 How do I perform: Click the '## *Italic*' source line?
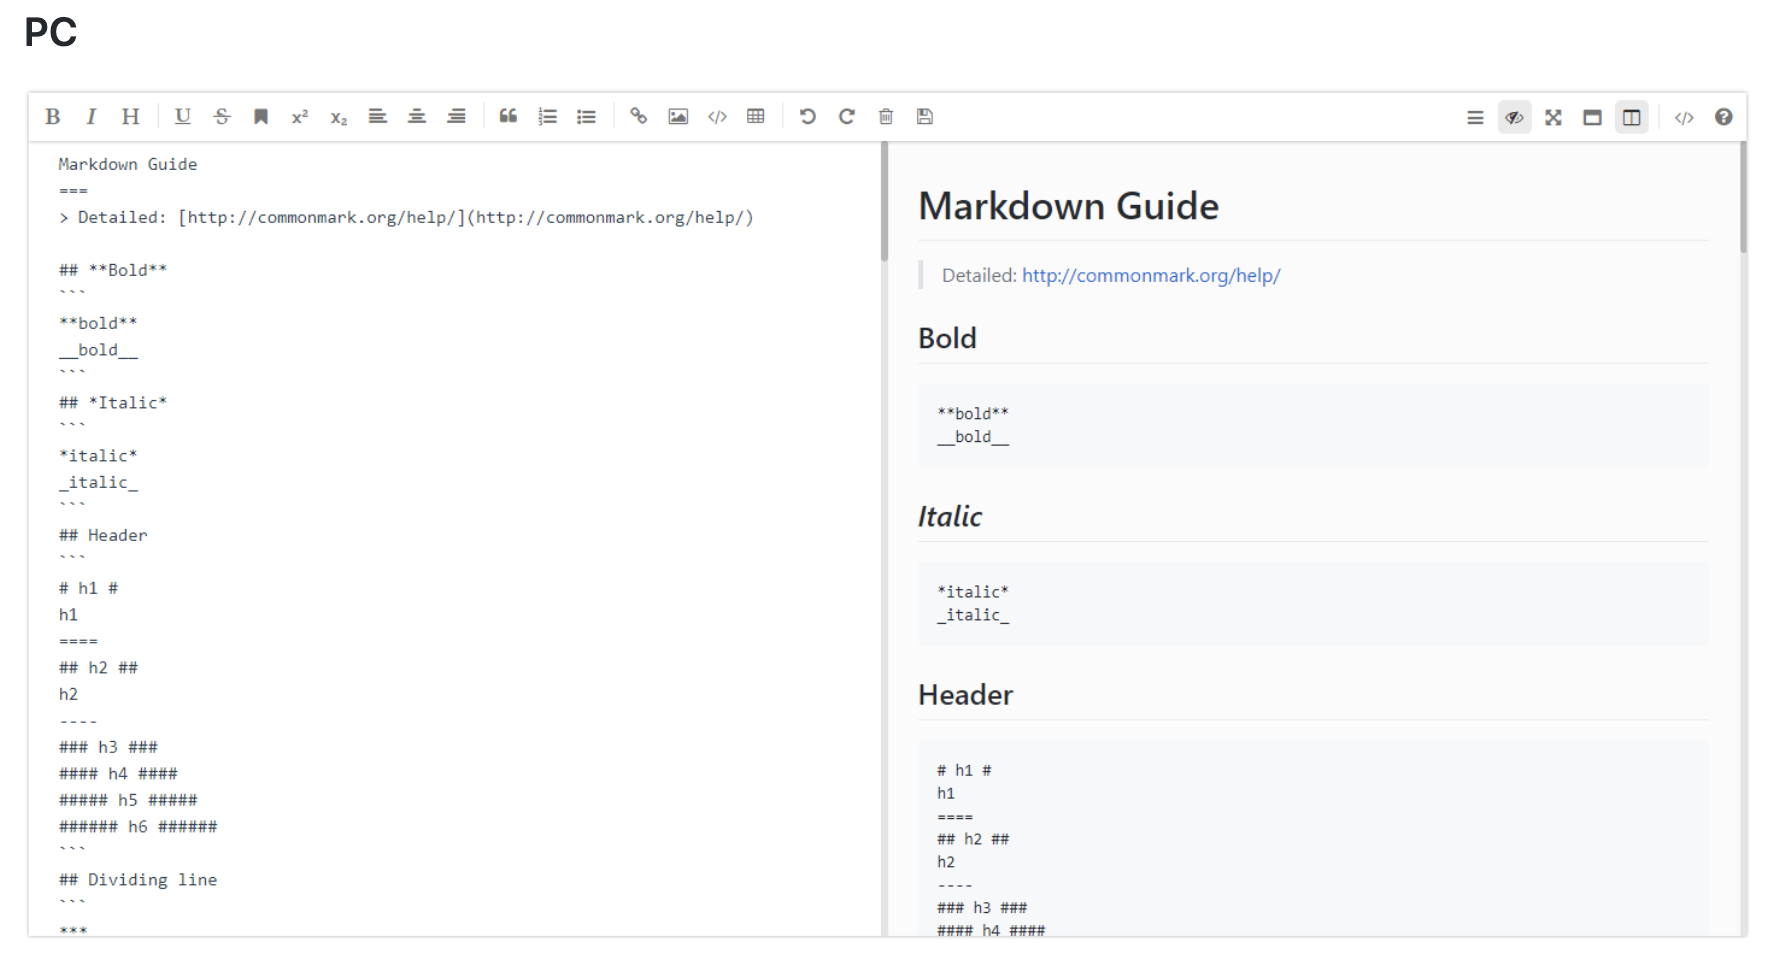coord(113,403)
